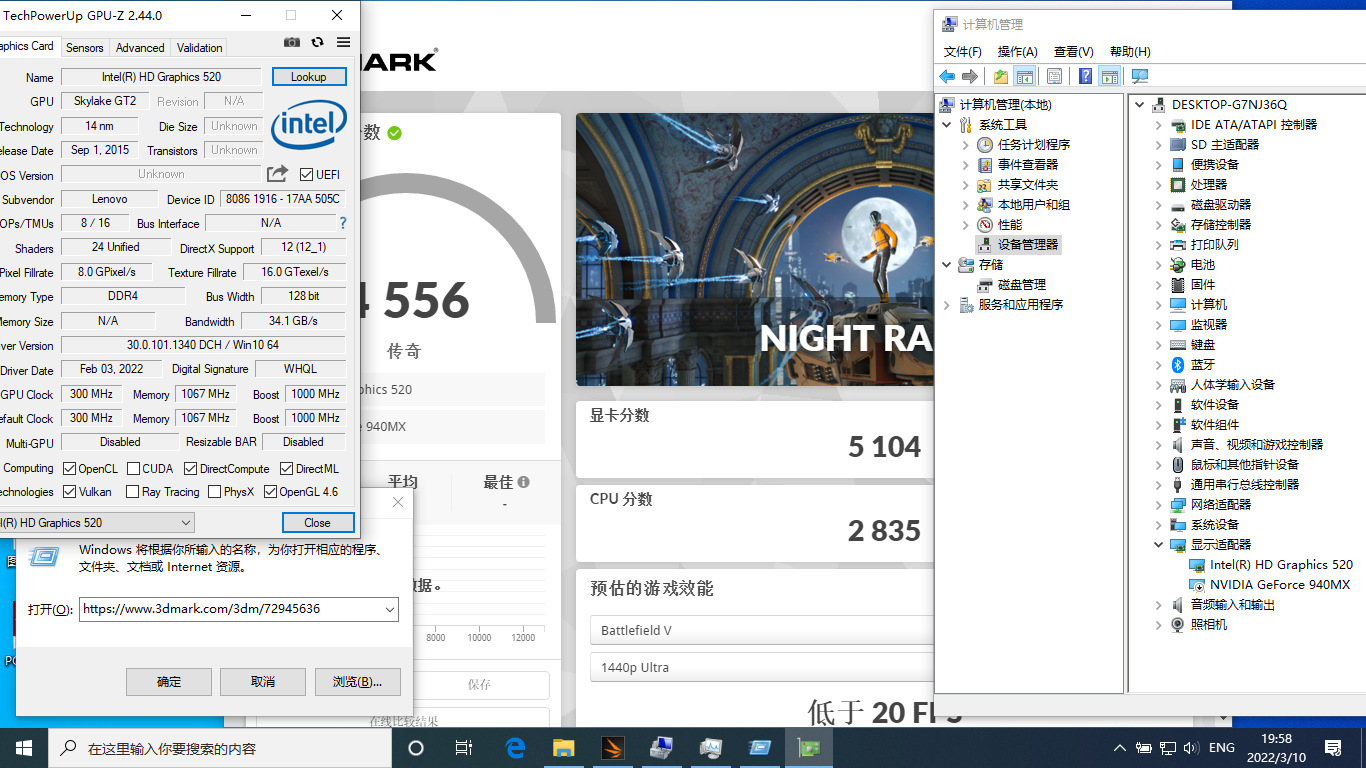Open the GPU selector dropdown in GPU-Z
The width and height of the screenshot is (1366, 768).
96,522
